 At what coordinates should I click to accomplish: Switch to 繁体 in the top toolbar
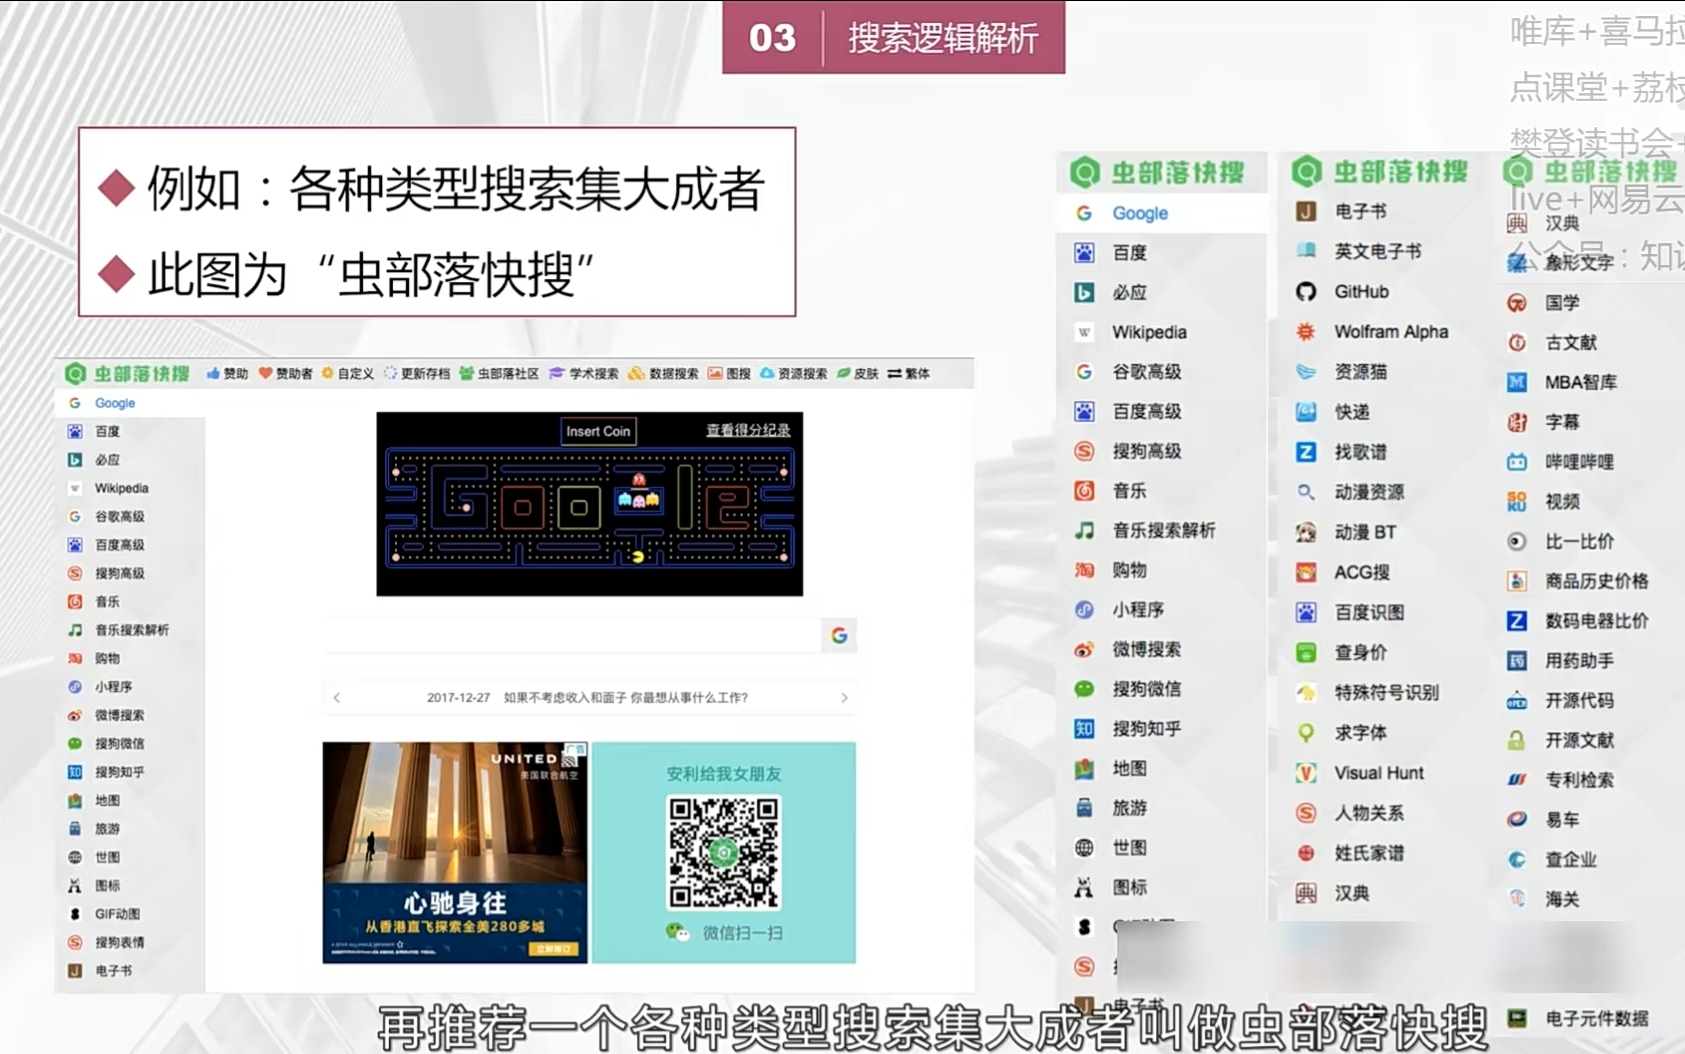point(908,373)
